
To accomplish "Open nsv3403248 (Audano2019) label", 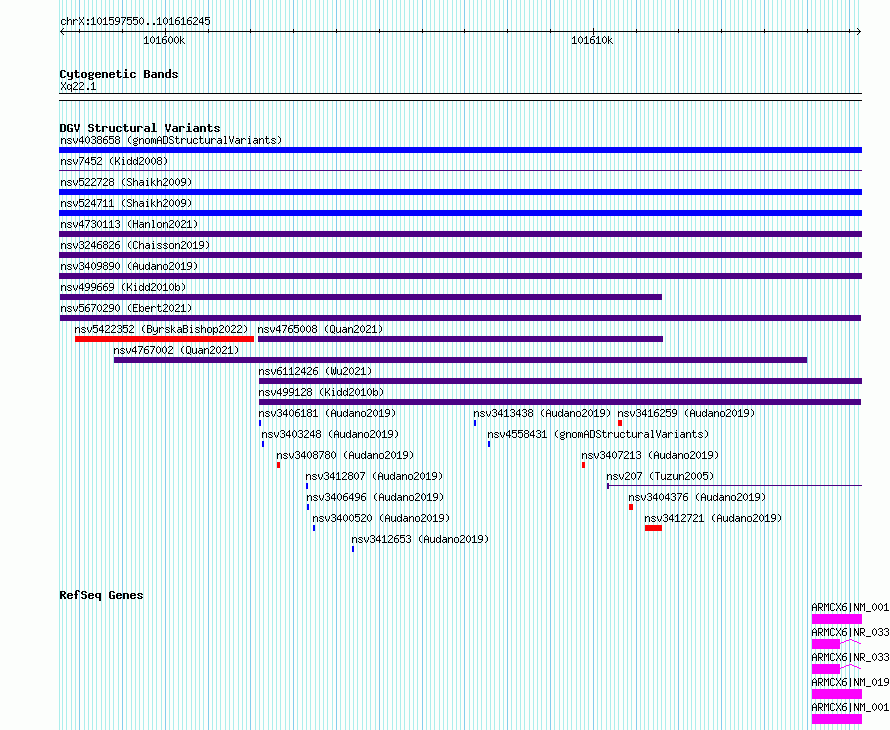I will 330,434.
